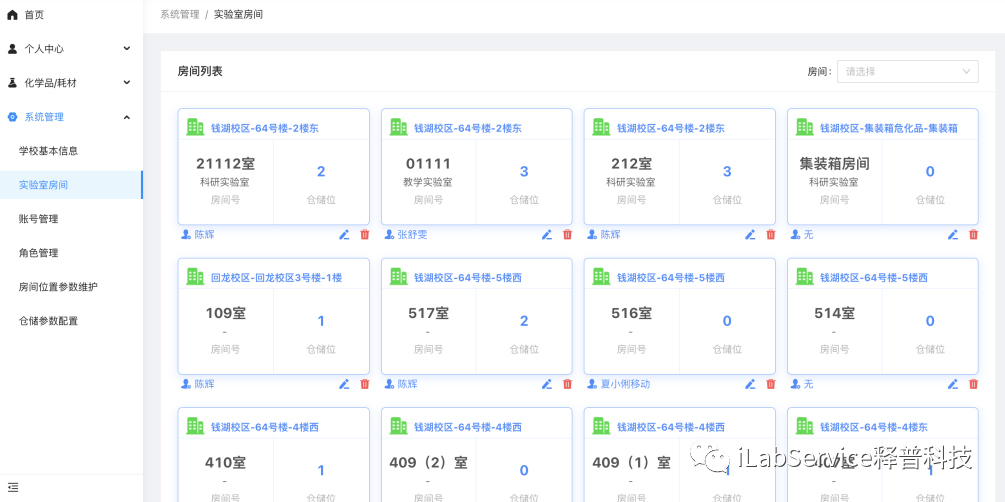Click storage count 2 on 21112室 card
This screenshot has width=1005, height=502.
(321, 171)
